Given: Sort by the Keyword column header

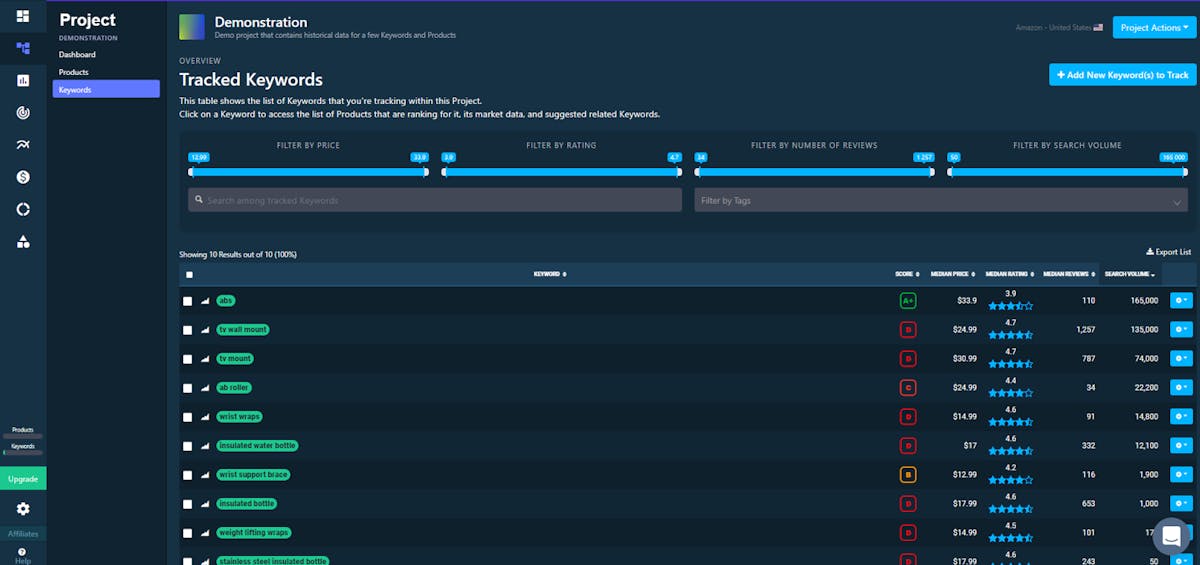Looking at the screenshot, I should [549, 274].
